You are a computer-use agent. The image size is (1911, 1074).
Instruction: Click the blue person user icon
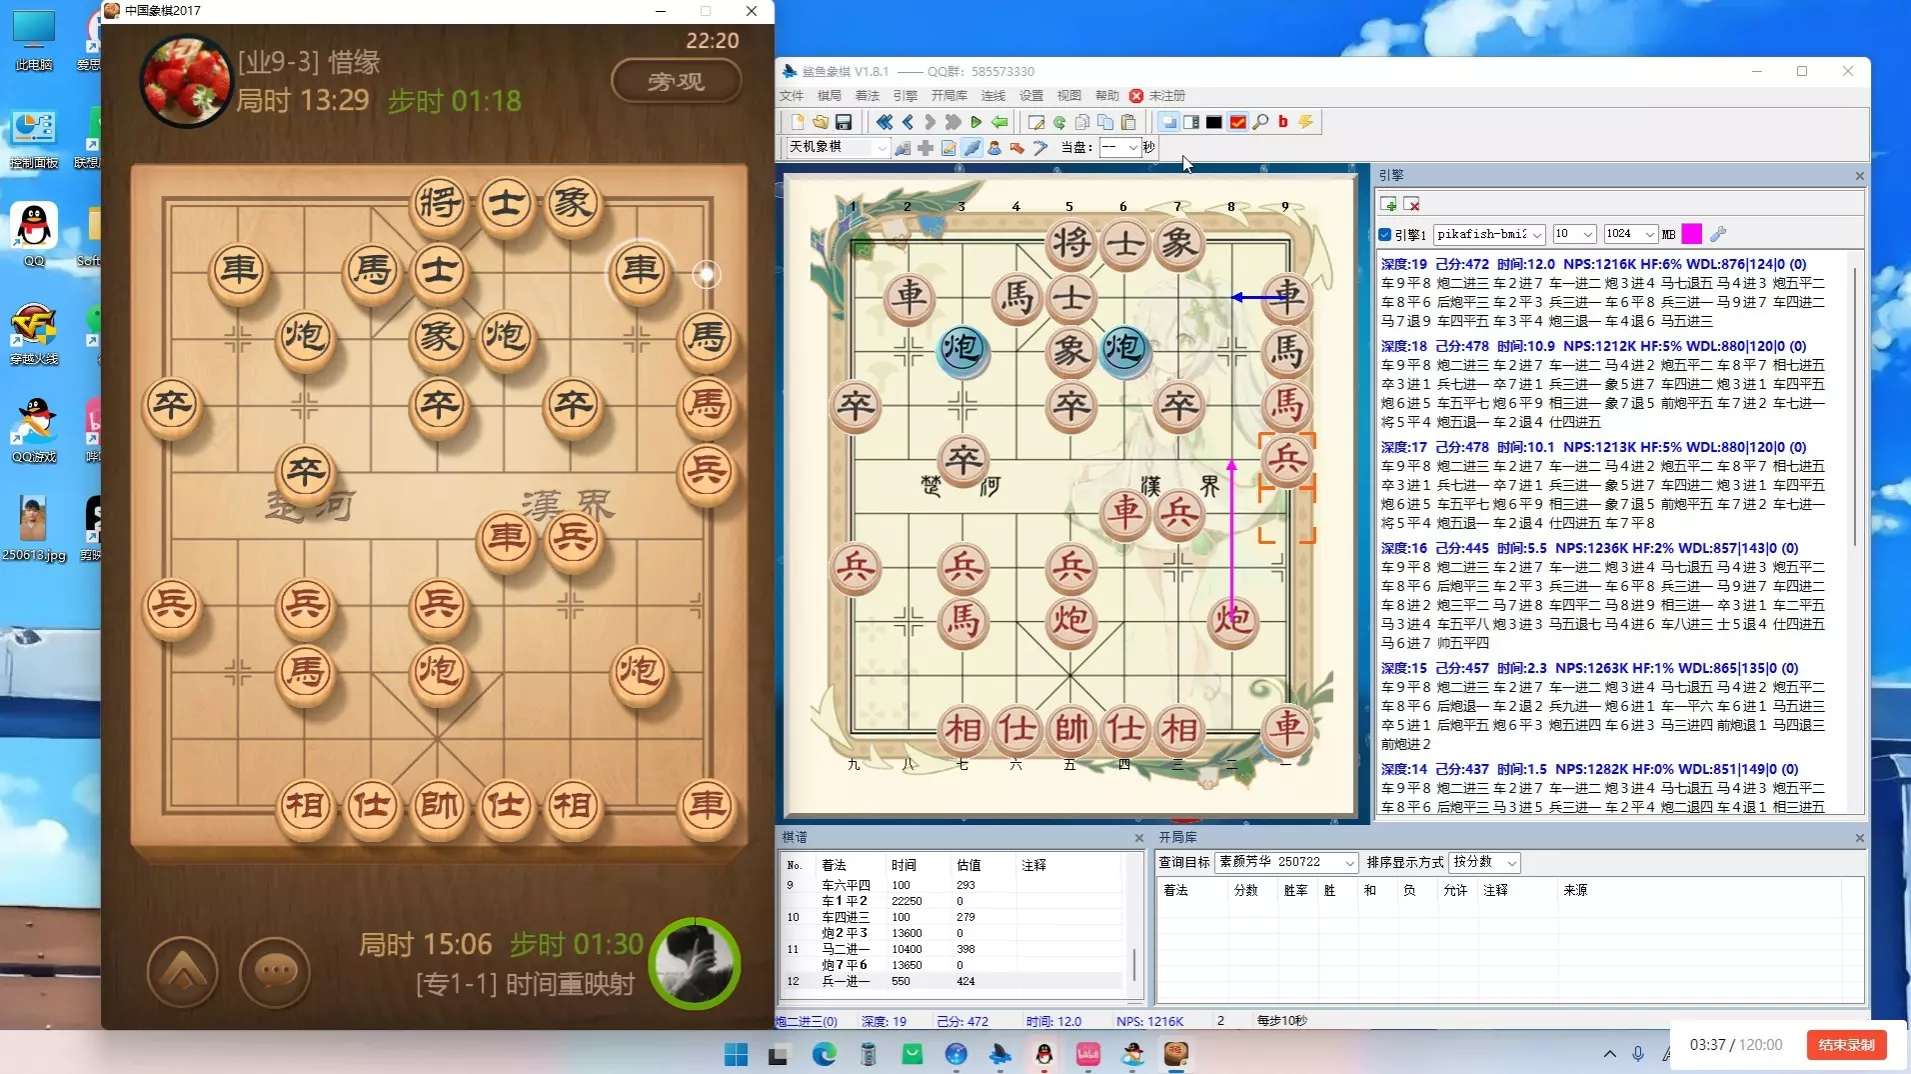(x=994, y=148)
